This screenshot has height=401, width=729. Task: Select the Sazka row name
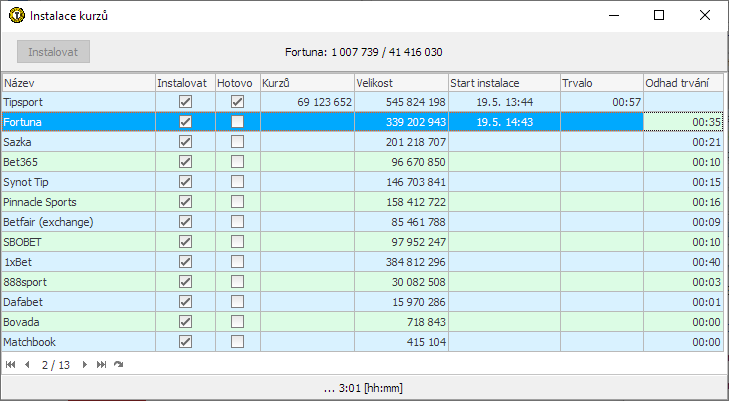[x=17, y=142]
